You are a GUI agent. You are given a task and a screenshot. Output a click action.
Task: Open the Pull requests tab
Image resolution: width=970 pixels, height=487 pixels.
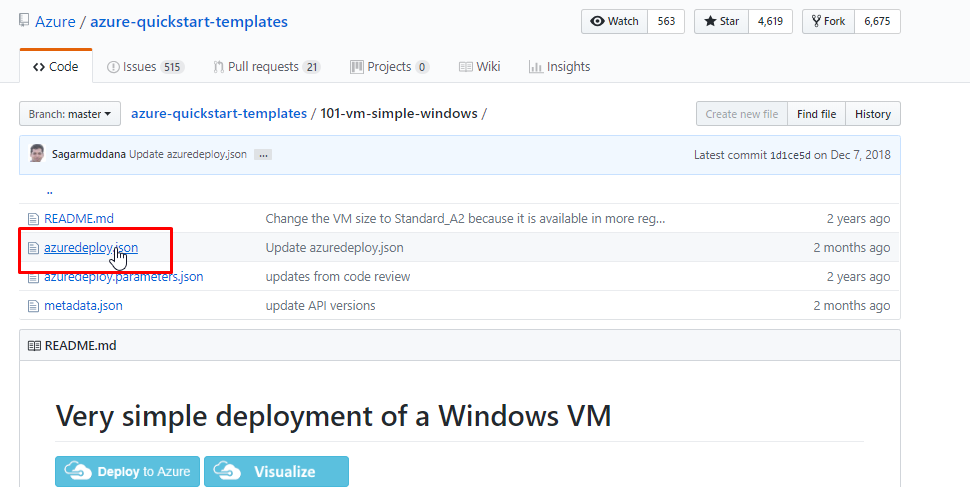click(267, 67)
